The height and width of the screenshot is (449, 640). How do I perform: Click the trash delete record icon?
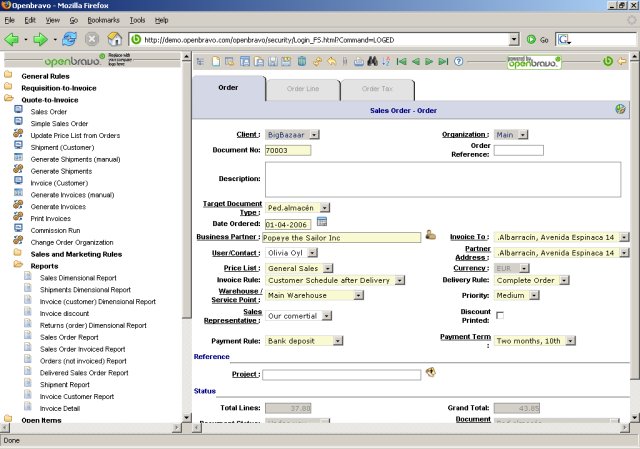tap(303, 62)
